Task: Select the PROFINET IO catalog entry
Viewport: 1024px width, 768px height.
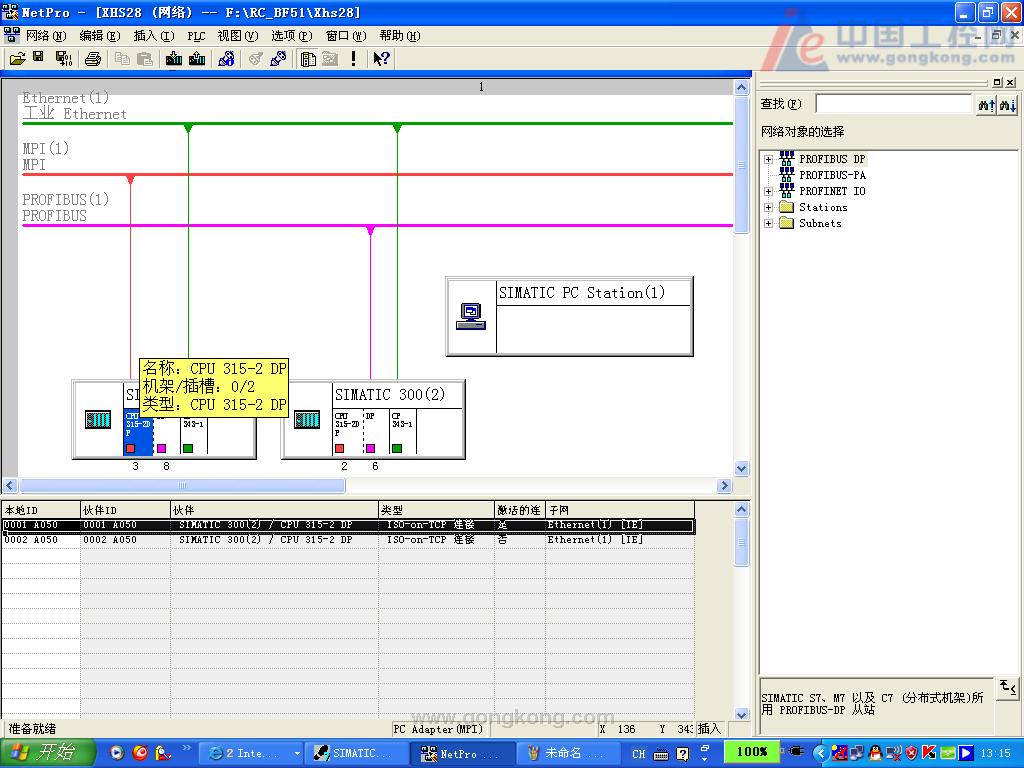Action: [832, 191]
